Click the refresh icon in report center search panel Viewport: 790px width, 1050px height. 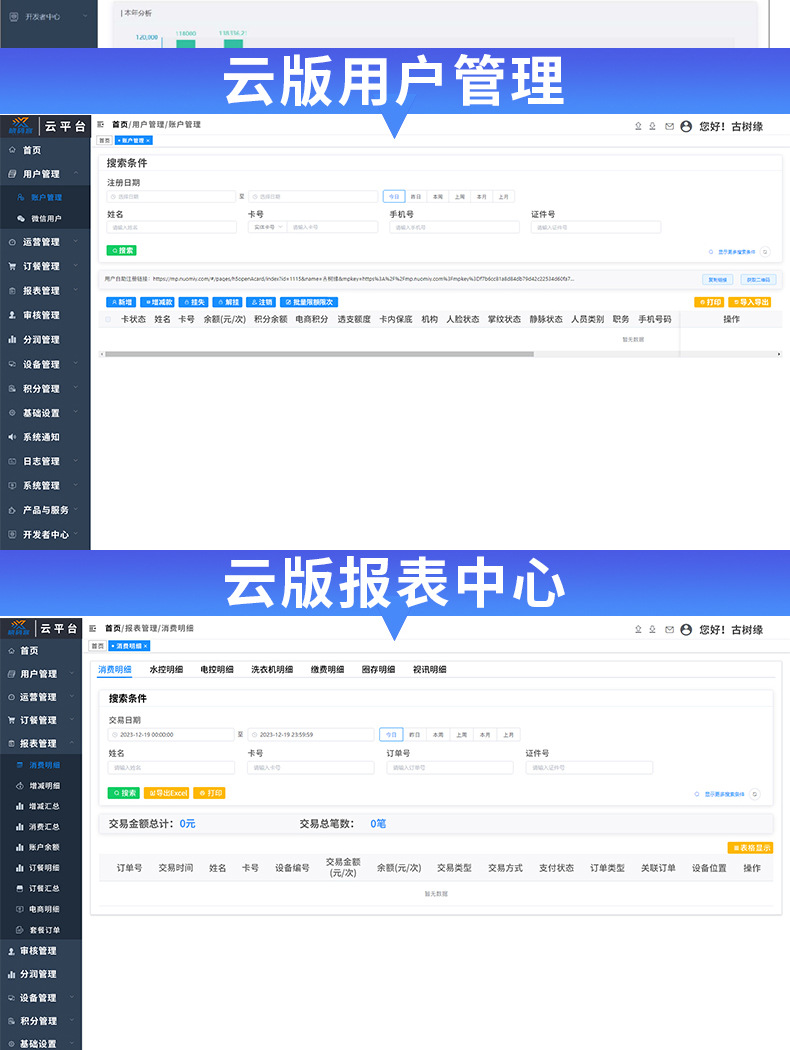(755, 794)
